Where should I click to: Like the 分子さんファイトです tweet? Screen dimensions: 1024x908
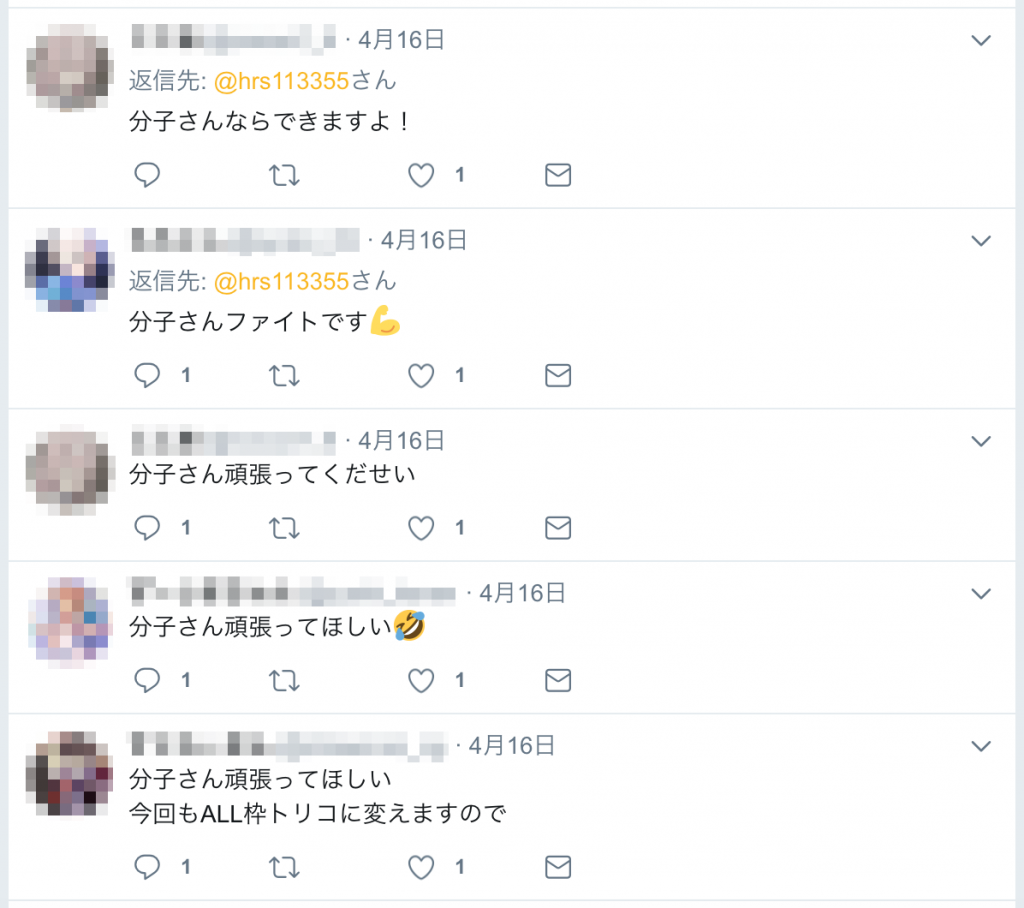click(421, 376)
